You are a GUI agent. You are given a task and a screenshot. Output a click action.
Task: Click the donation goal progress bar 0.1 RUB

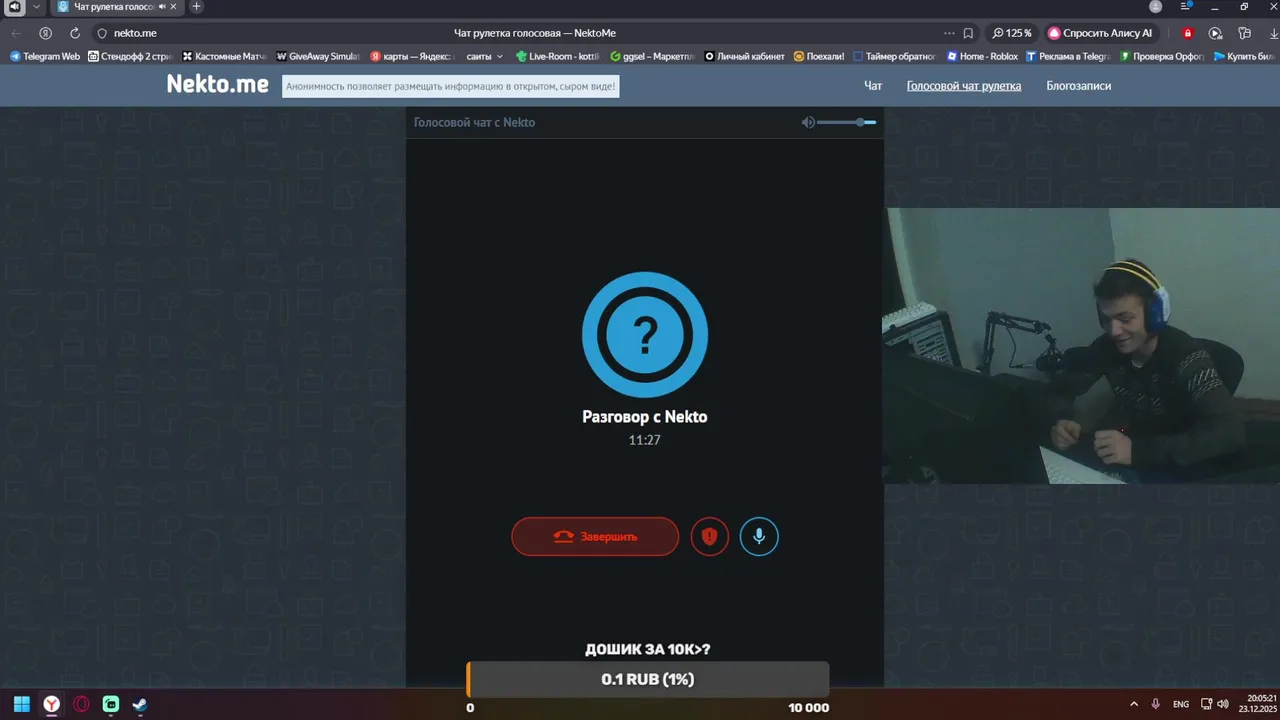pyautogui.click(x=648, y=680)
